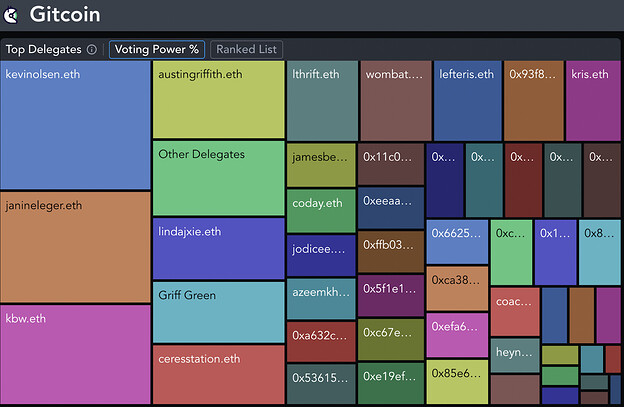Select the kbw.eth treemap block
This screenshot has height=407, width=624.
pos(75,354)
